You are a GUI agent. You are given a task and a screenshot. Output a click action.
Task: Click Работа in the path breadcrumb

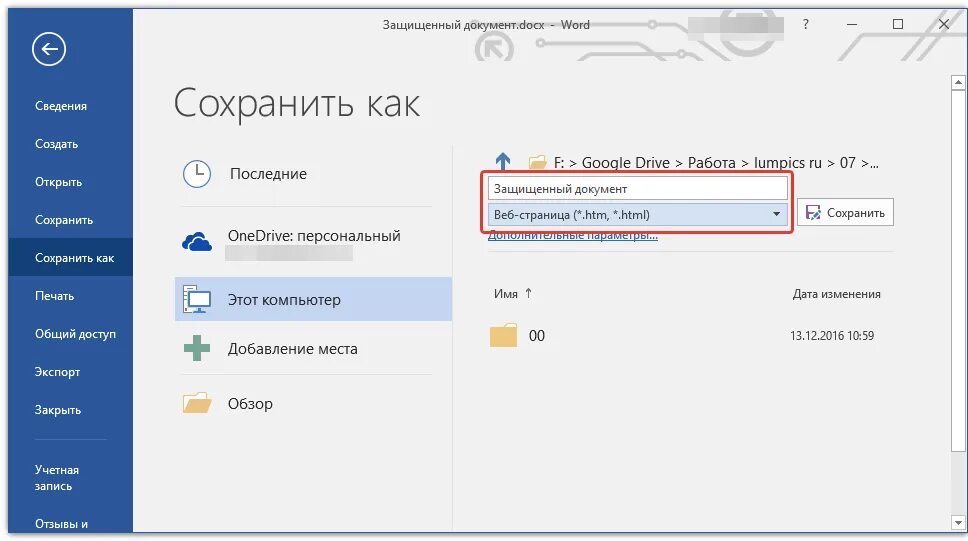(711, 162)
